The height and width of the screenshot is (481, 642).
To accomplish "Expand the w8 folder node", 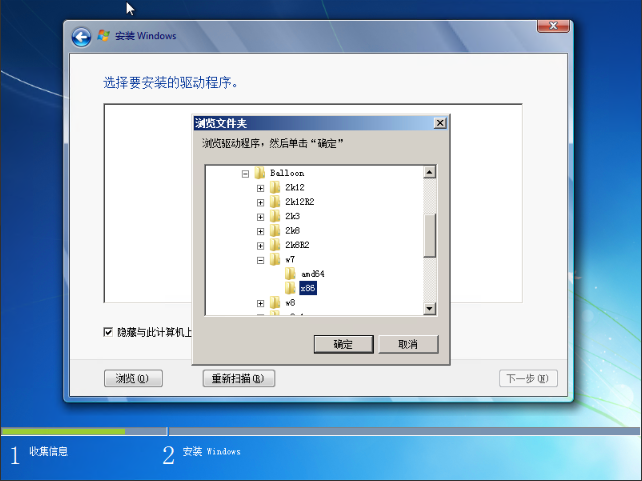I will [260, 303].
